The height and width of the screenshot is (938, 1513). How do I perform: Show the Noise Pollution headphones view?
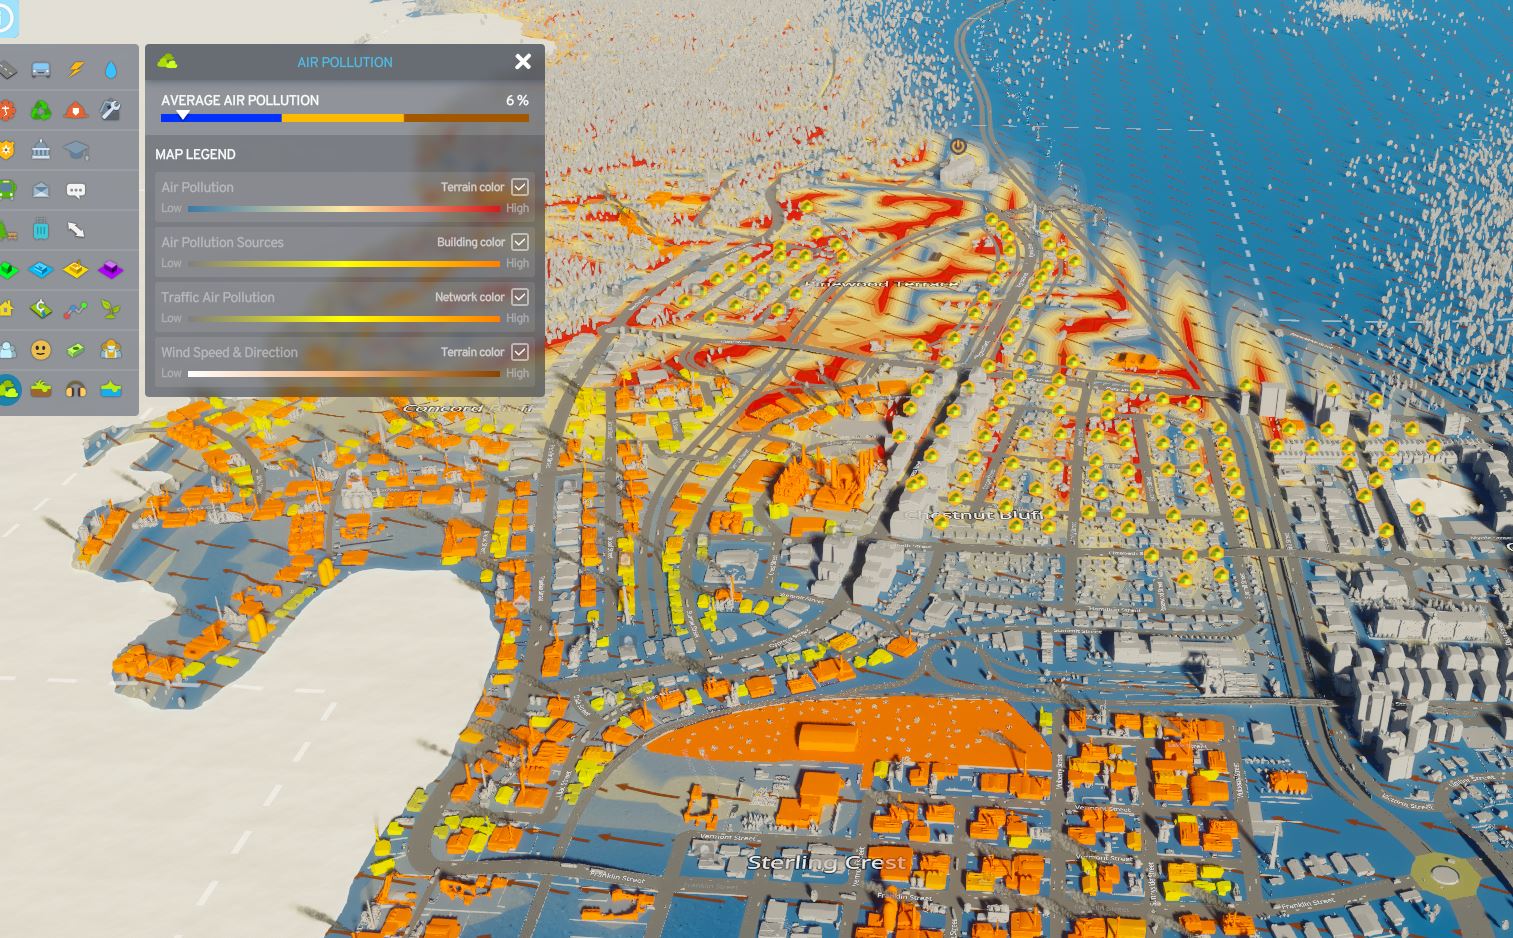click(76, 389)
